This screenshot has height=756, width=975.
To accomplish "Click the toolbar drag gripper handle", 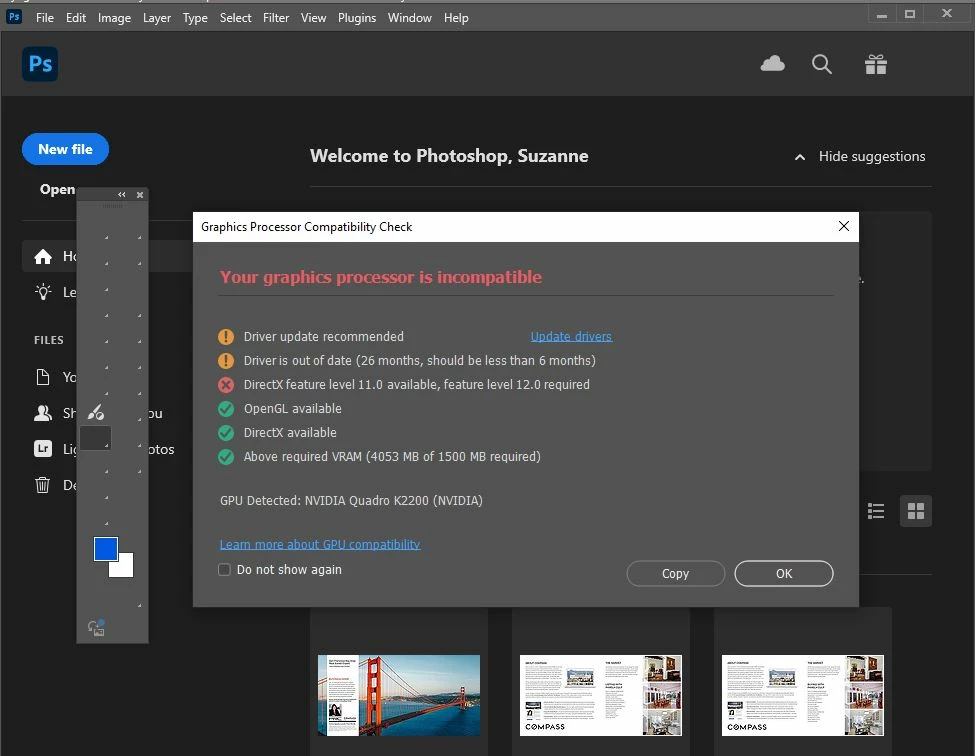I will [x=113, y=205].
